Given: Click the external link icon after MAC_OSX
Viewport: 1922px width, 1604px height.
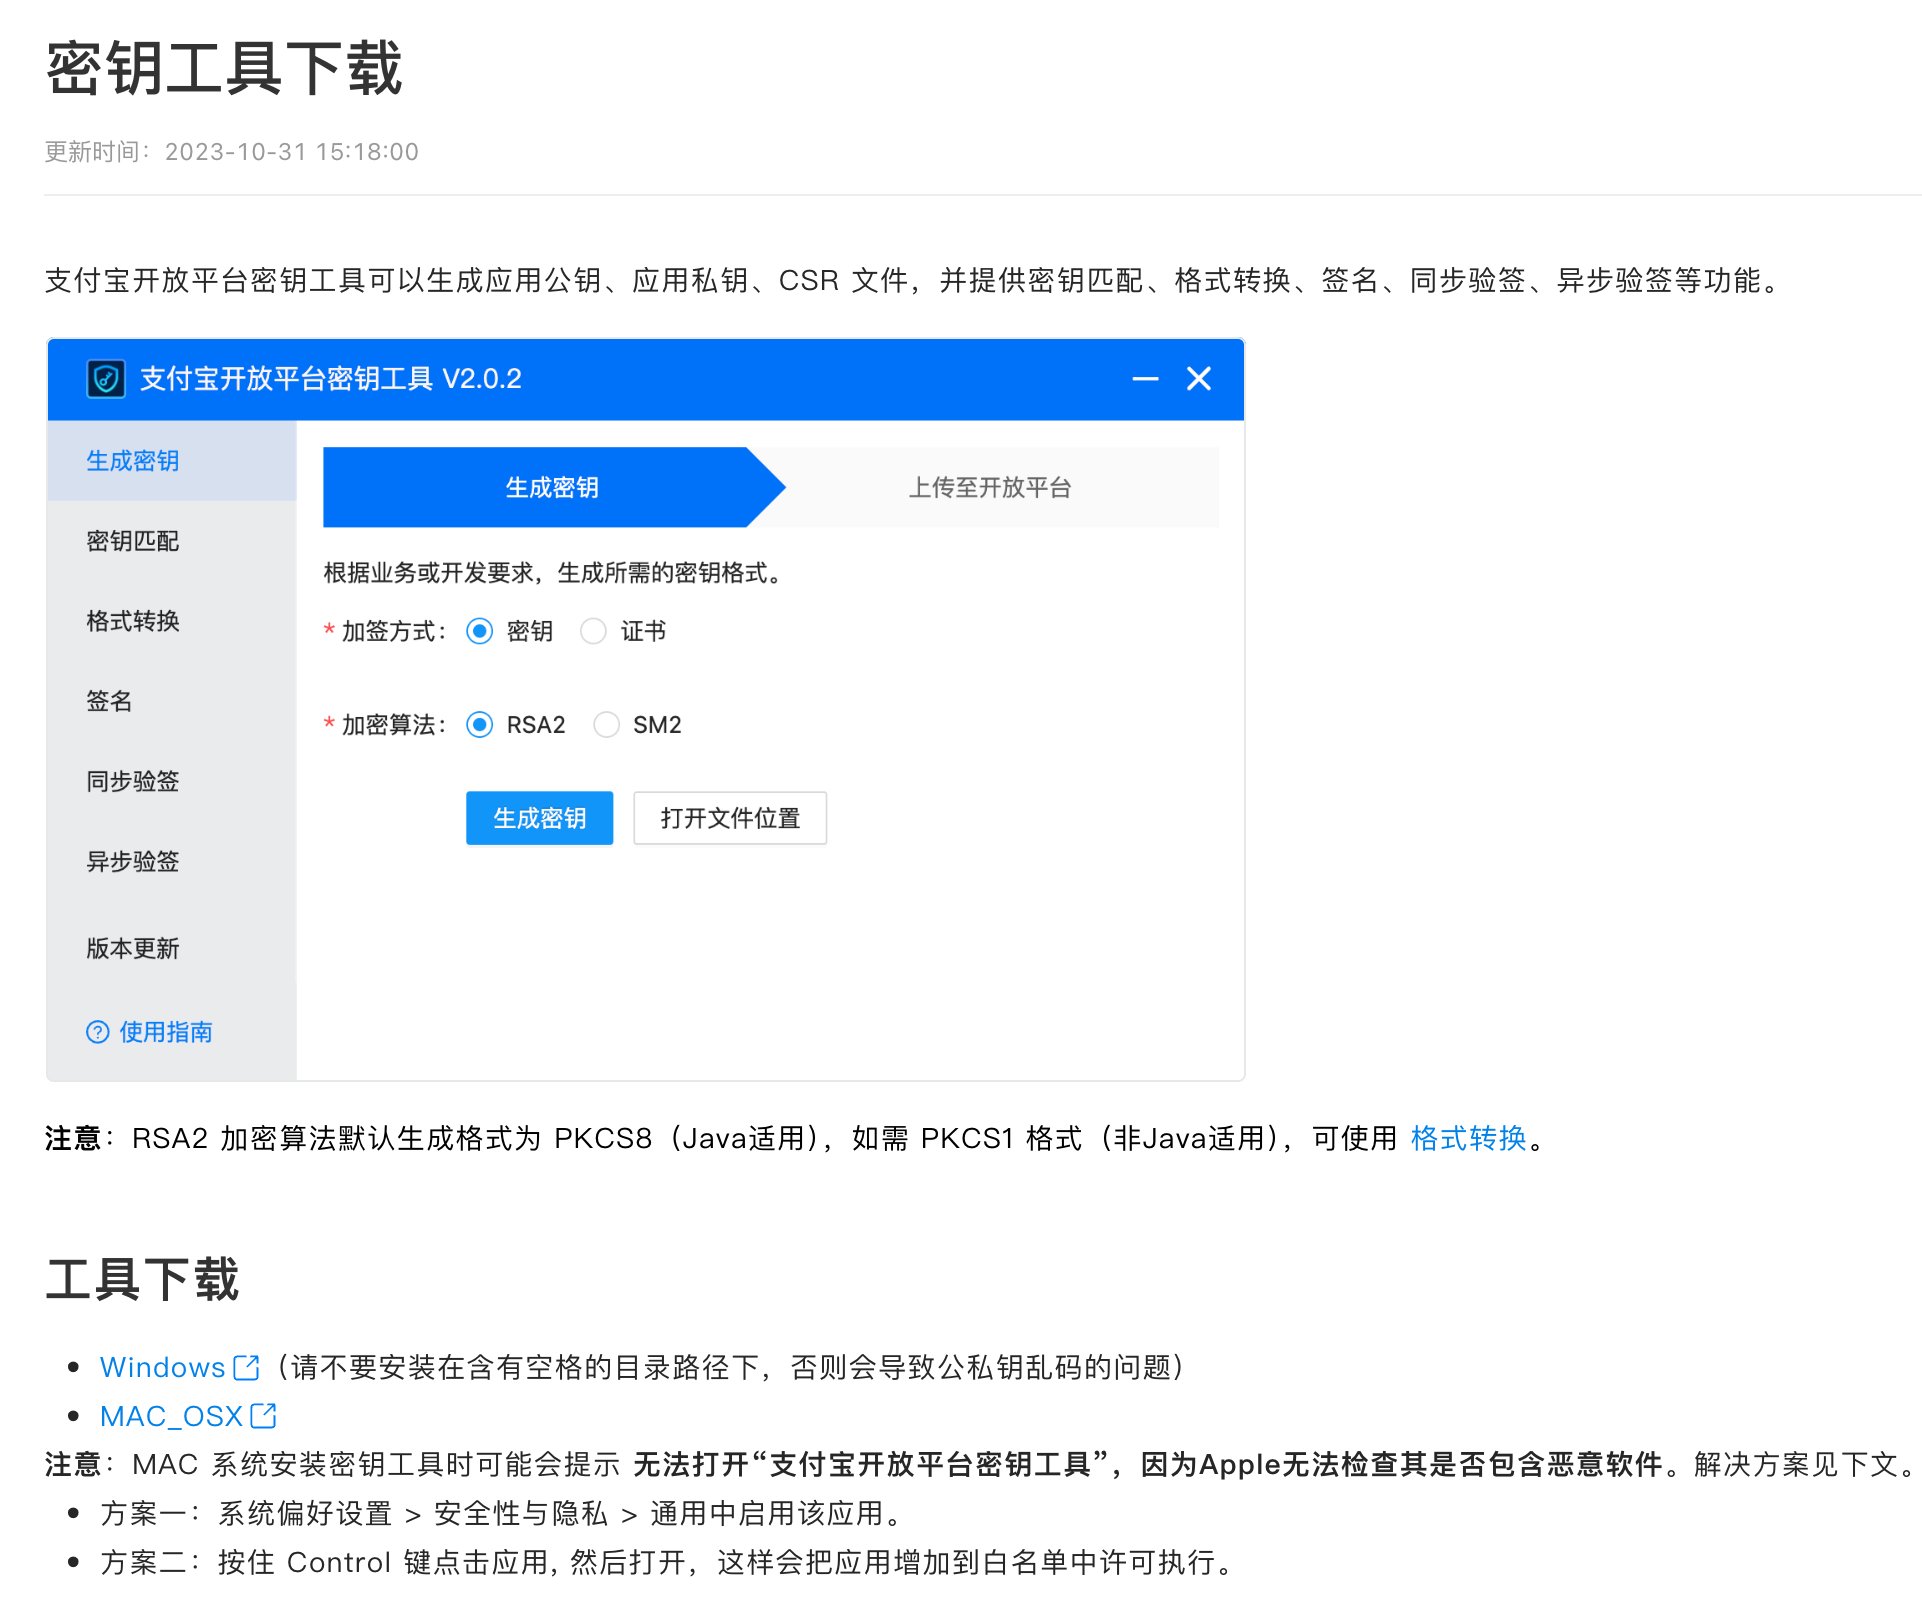Looking at the screenshot, I should coord(263,1416).
